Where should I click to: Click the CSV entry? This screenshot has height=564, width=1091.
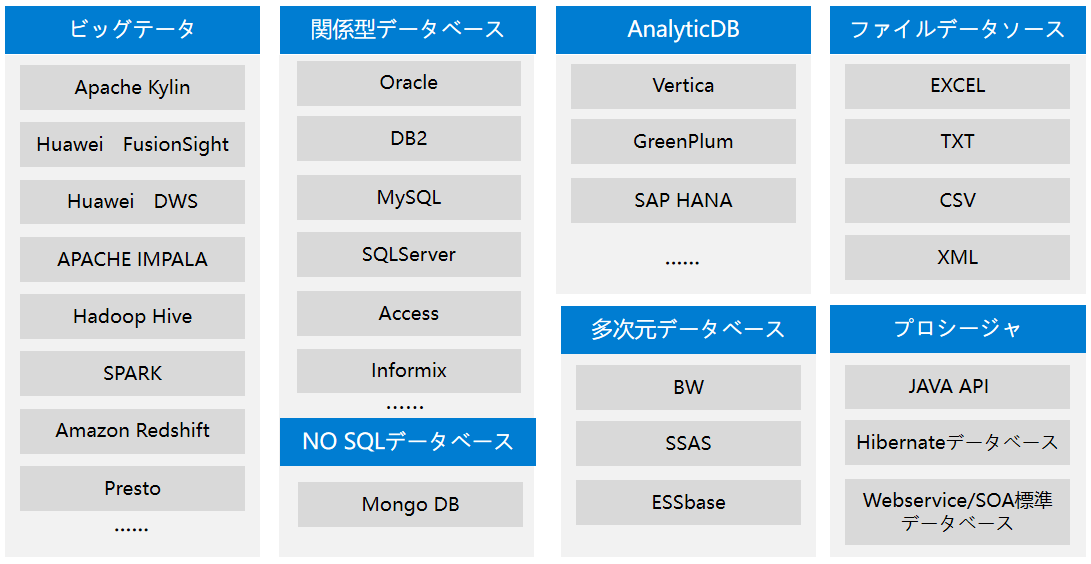pyautogui.click(x=957, y=200)
